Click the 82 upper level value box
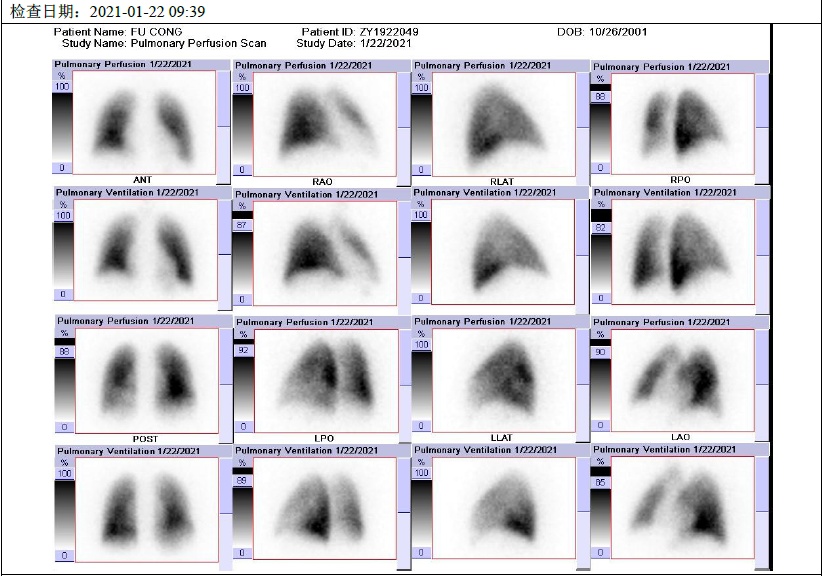This screenshot has height=576, width=823. tap(600, 227)
